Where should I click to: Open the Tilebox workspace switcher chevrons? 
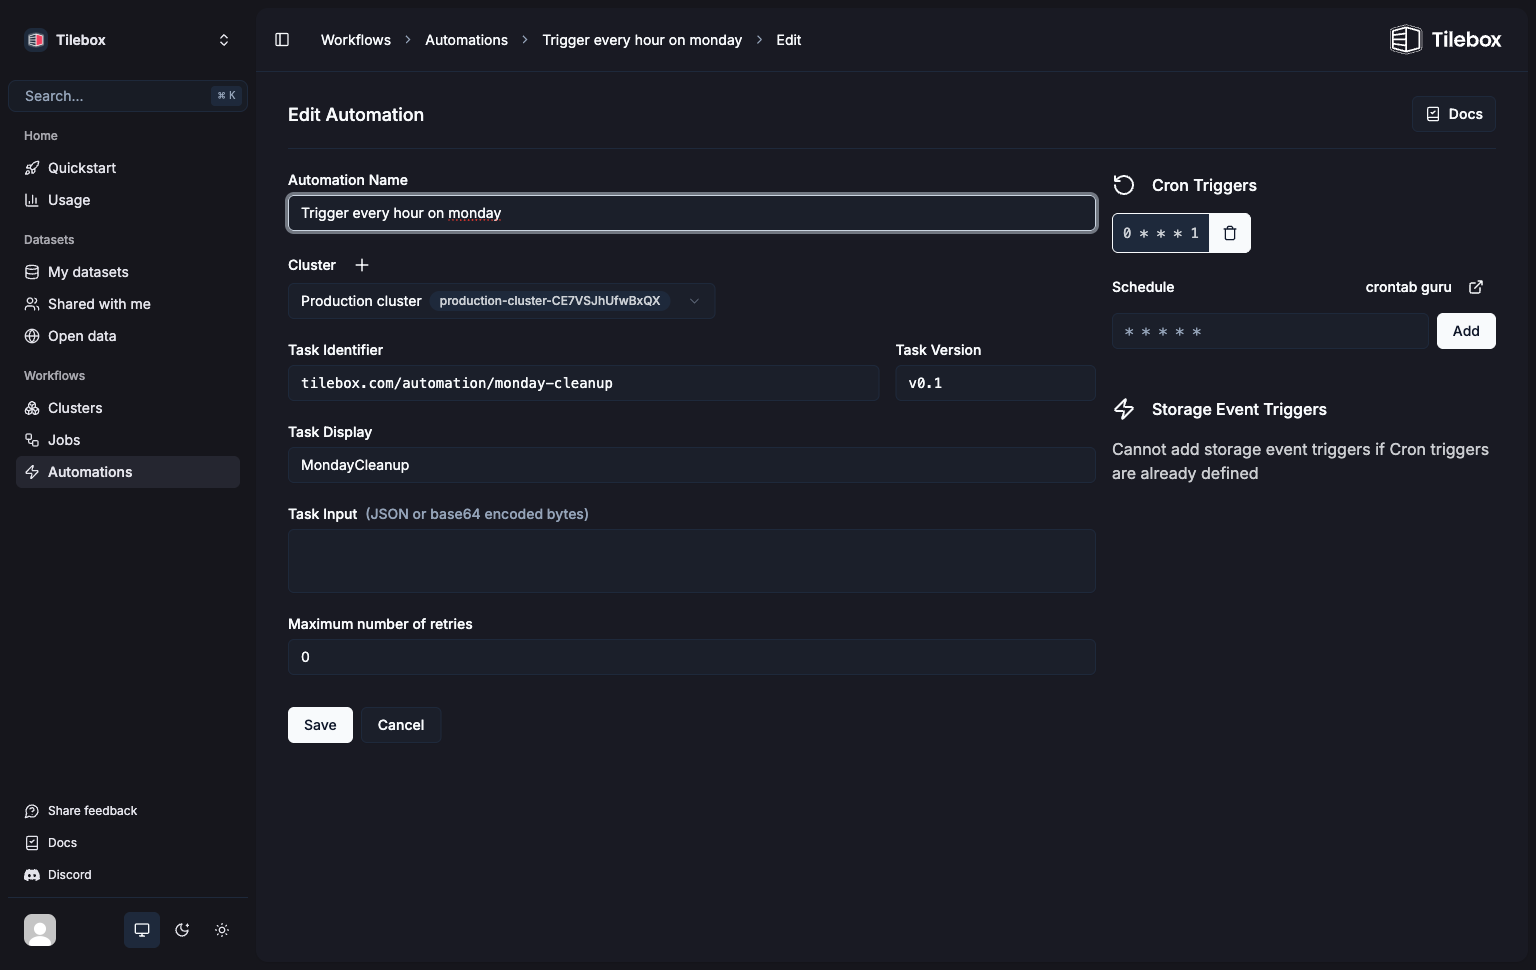[224, 39]
